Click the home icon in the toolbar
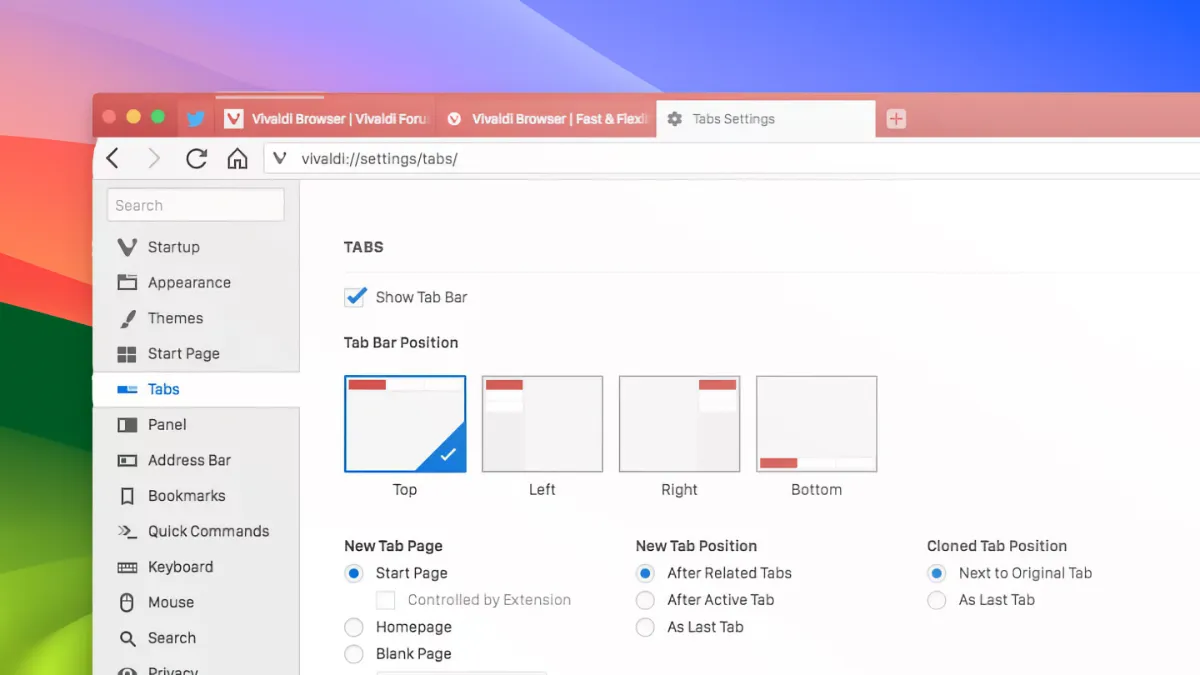1200x675 pixels. [x=237, y=158]
